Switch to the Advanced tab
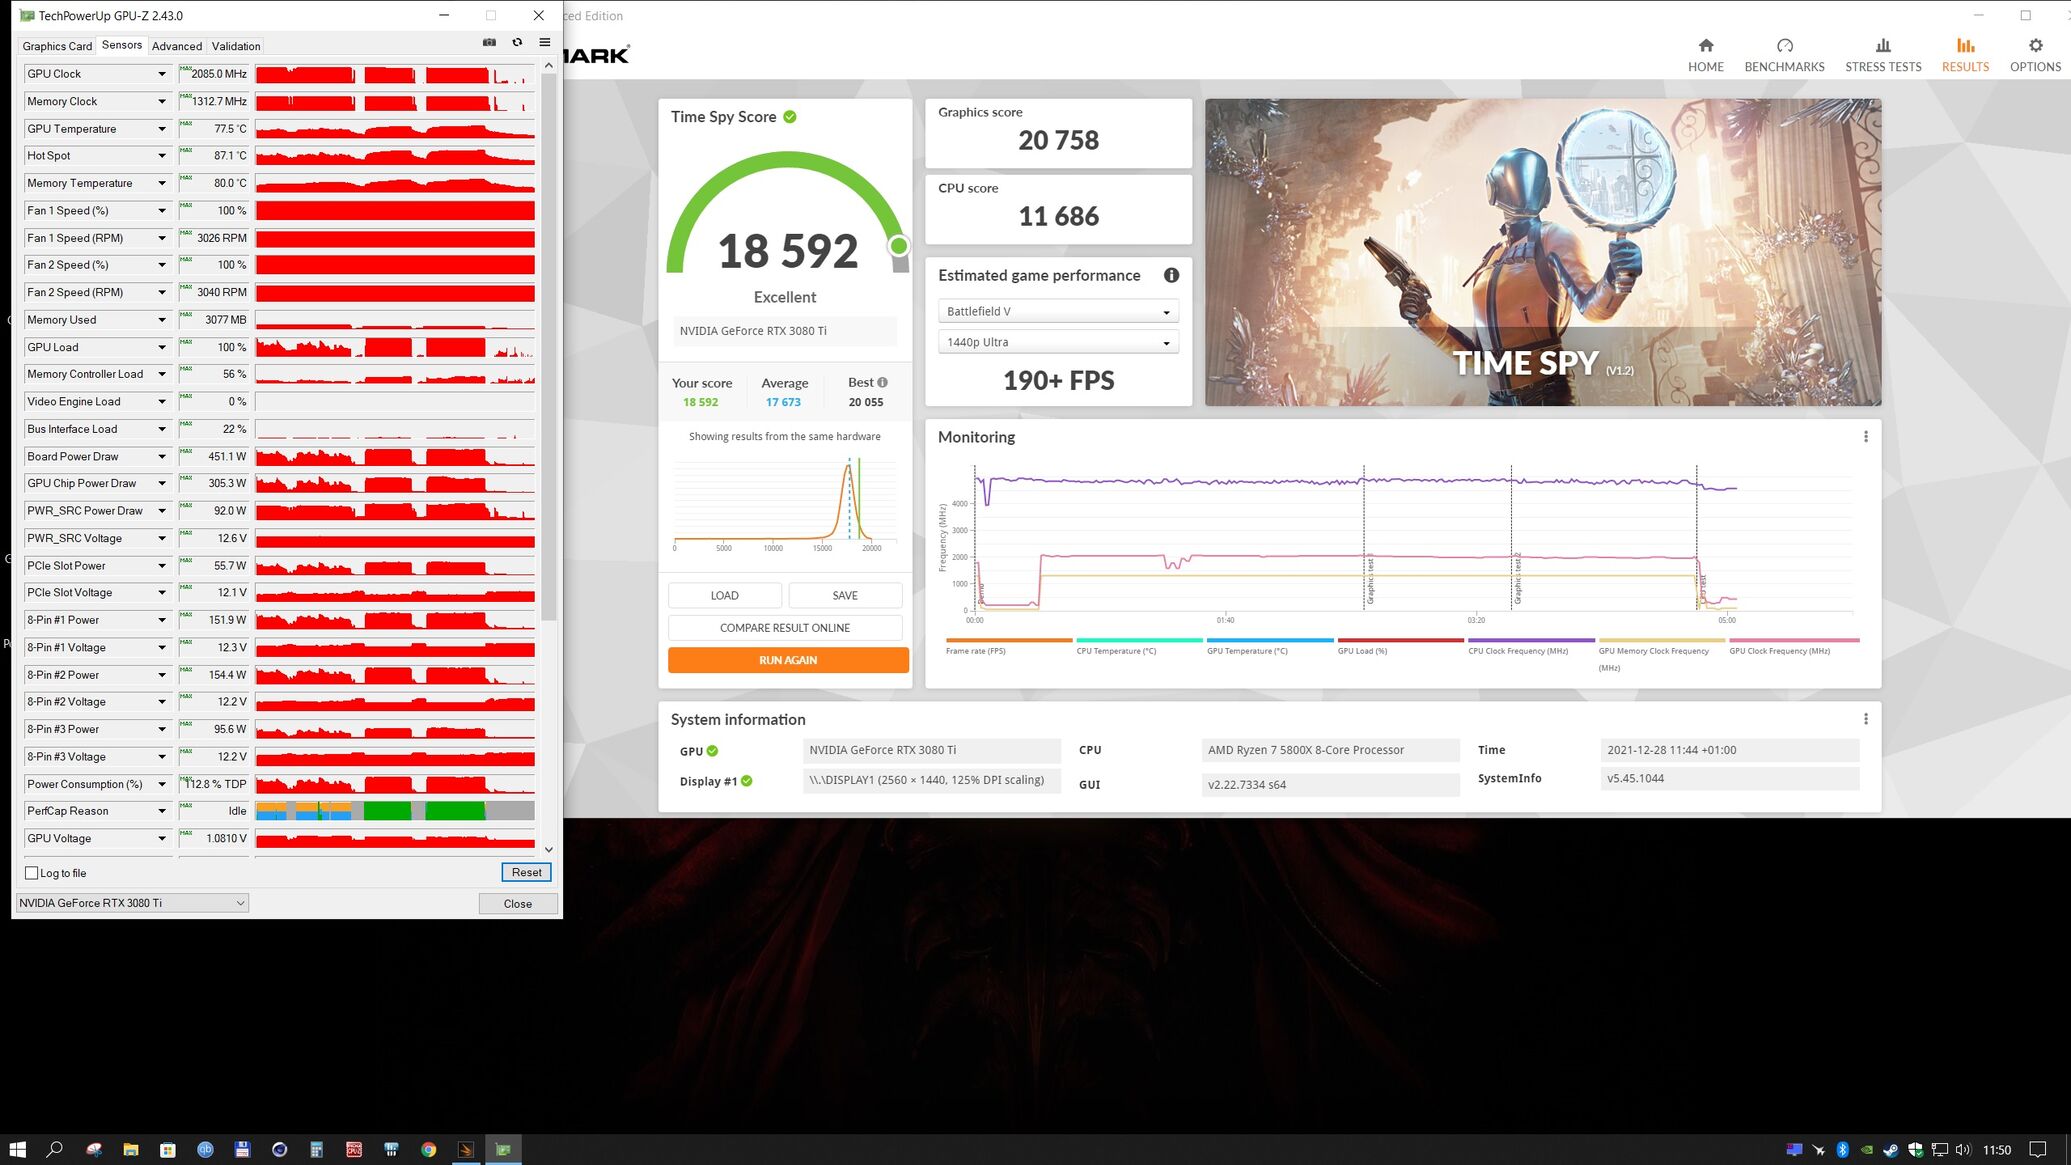The image size is (2071, 1165). click(x=177, y=46)
